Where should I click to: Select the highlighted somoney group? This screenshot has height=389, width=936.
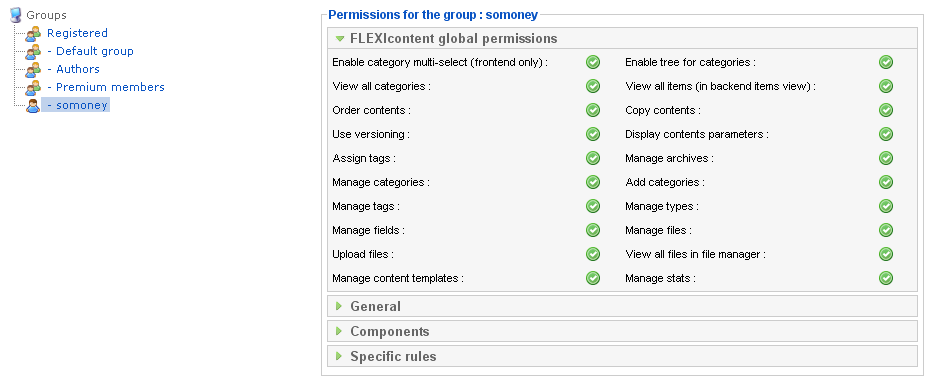point(76,105)
